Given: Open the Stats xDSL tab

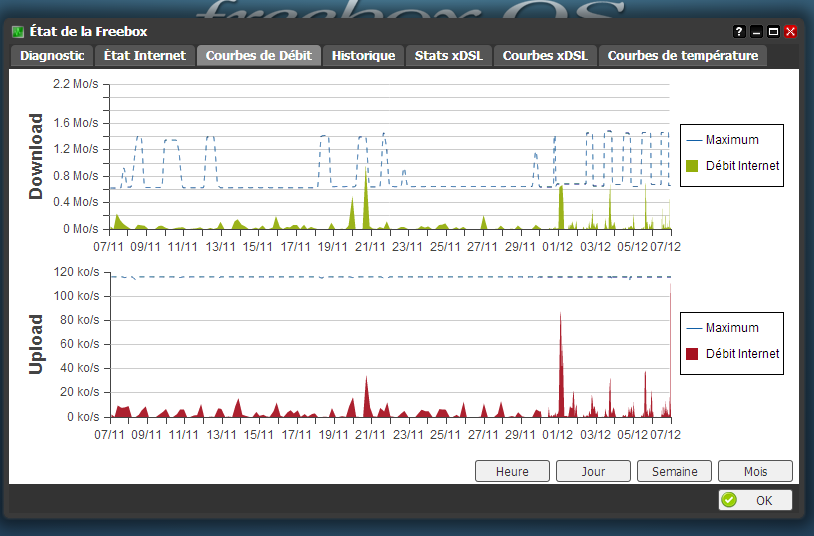Looking at the screenshot, I should coord(449,56).
